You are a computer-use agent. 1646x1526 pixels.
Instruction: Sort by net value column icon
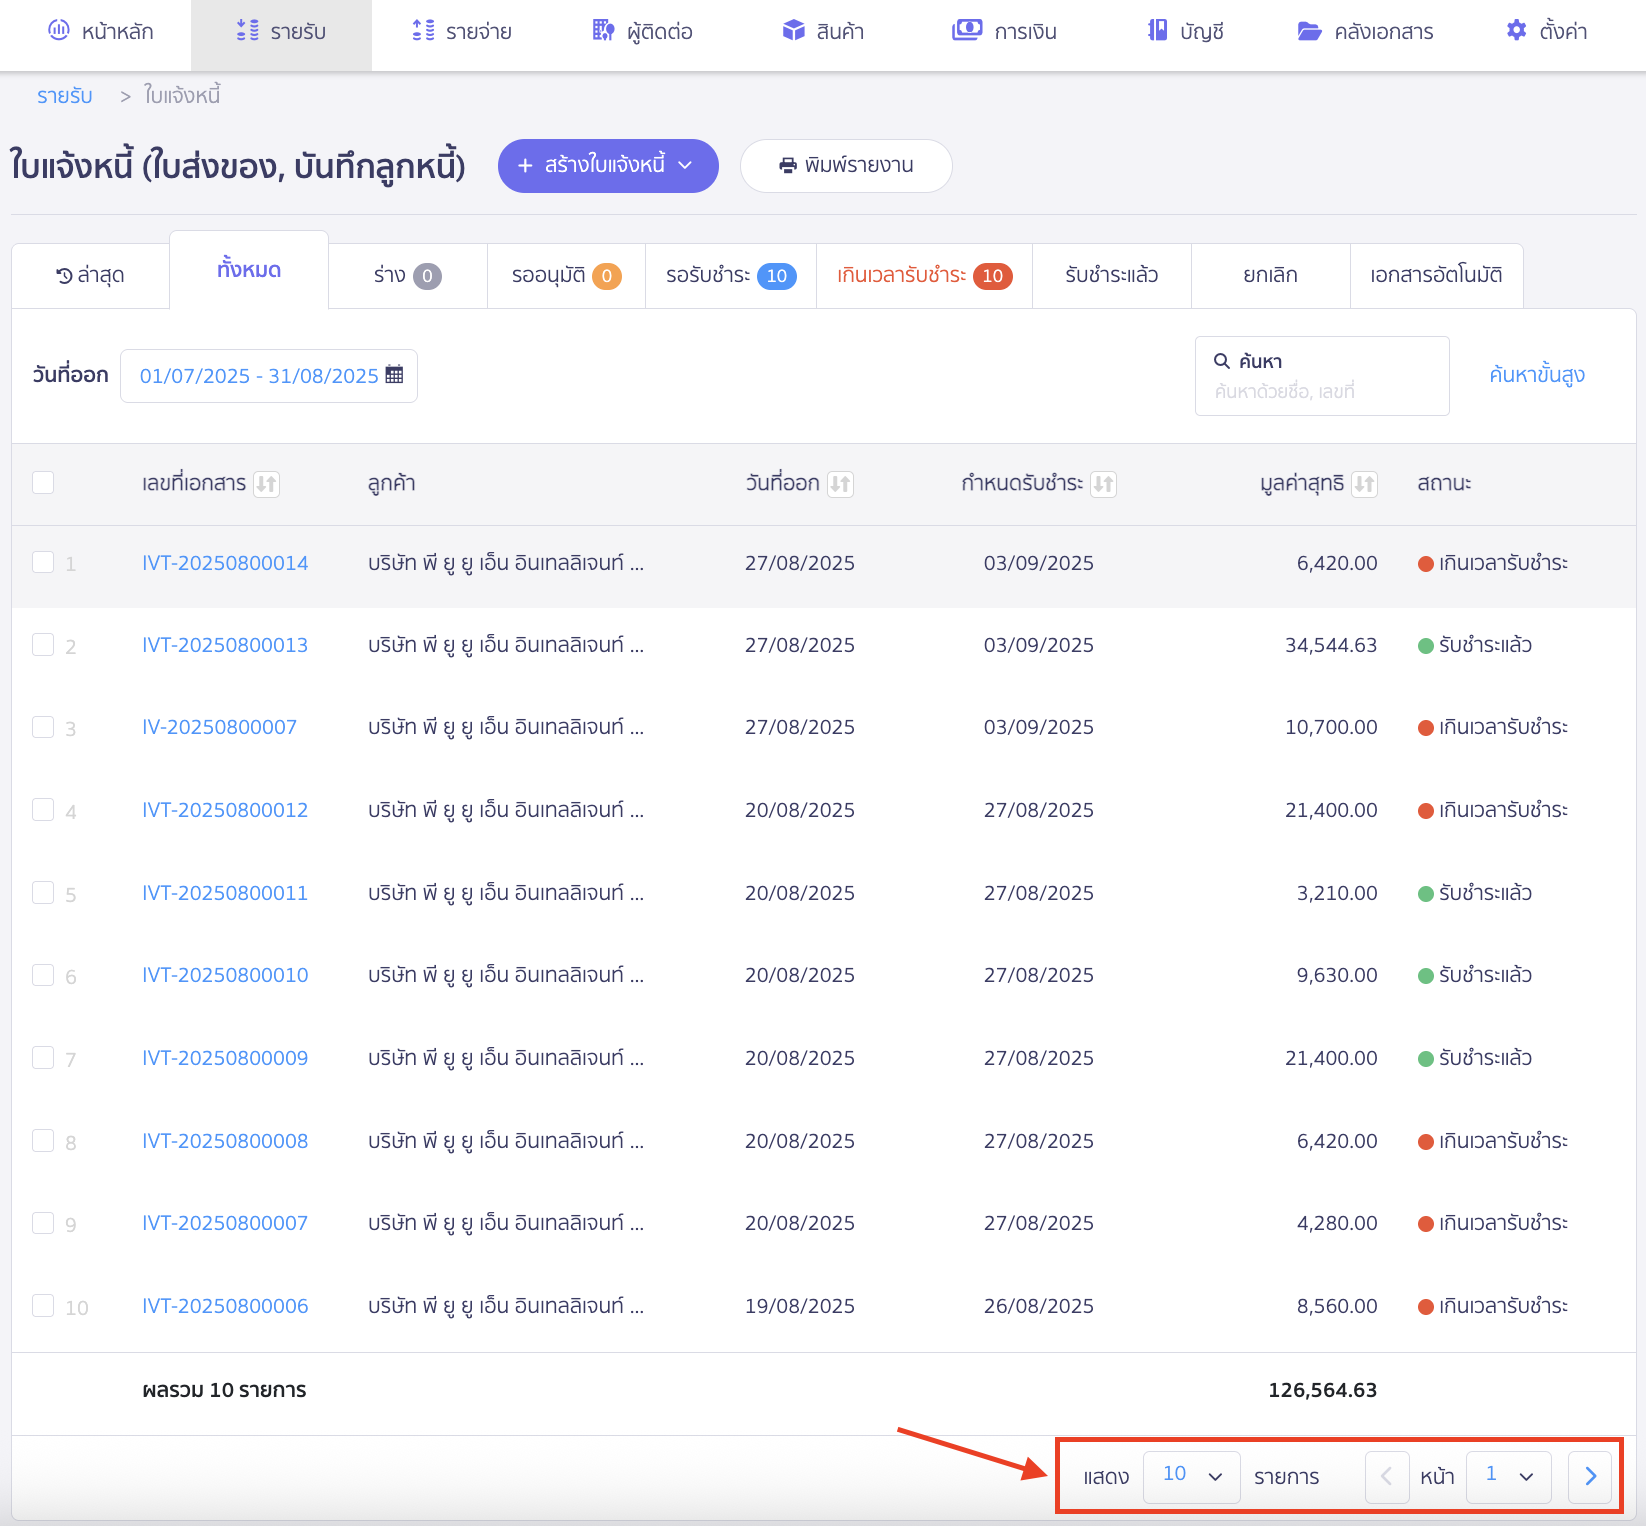(1364, 484)
